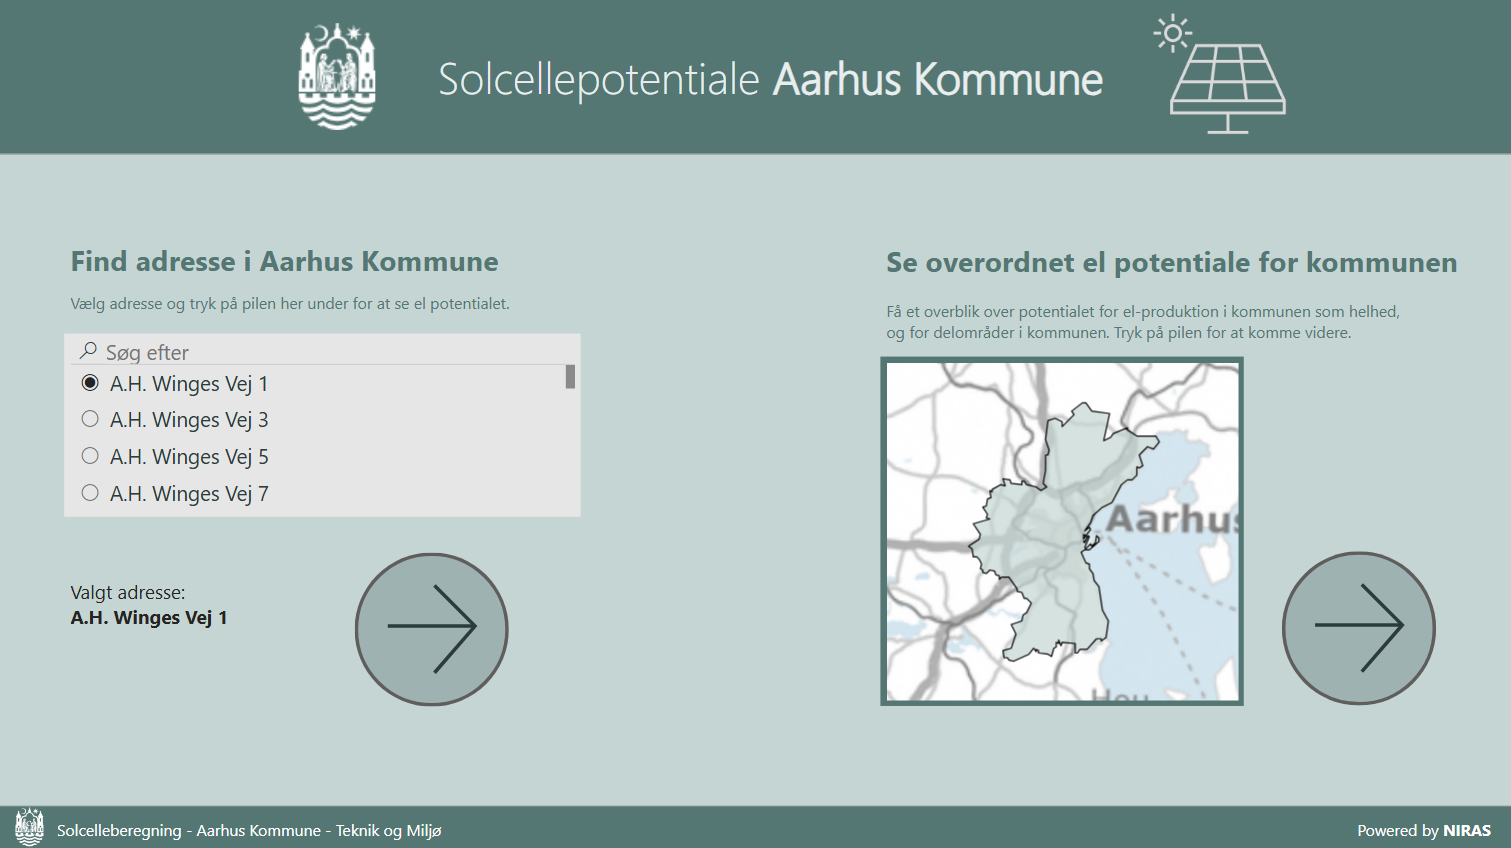This screenshot has width=1511, height=848.
Task: Select the A.H. Winges Vej 1 radio button
Action: (90, 383)
